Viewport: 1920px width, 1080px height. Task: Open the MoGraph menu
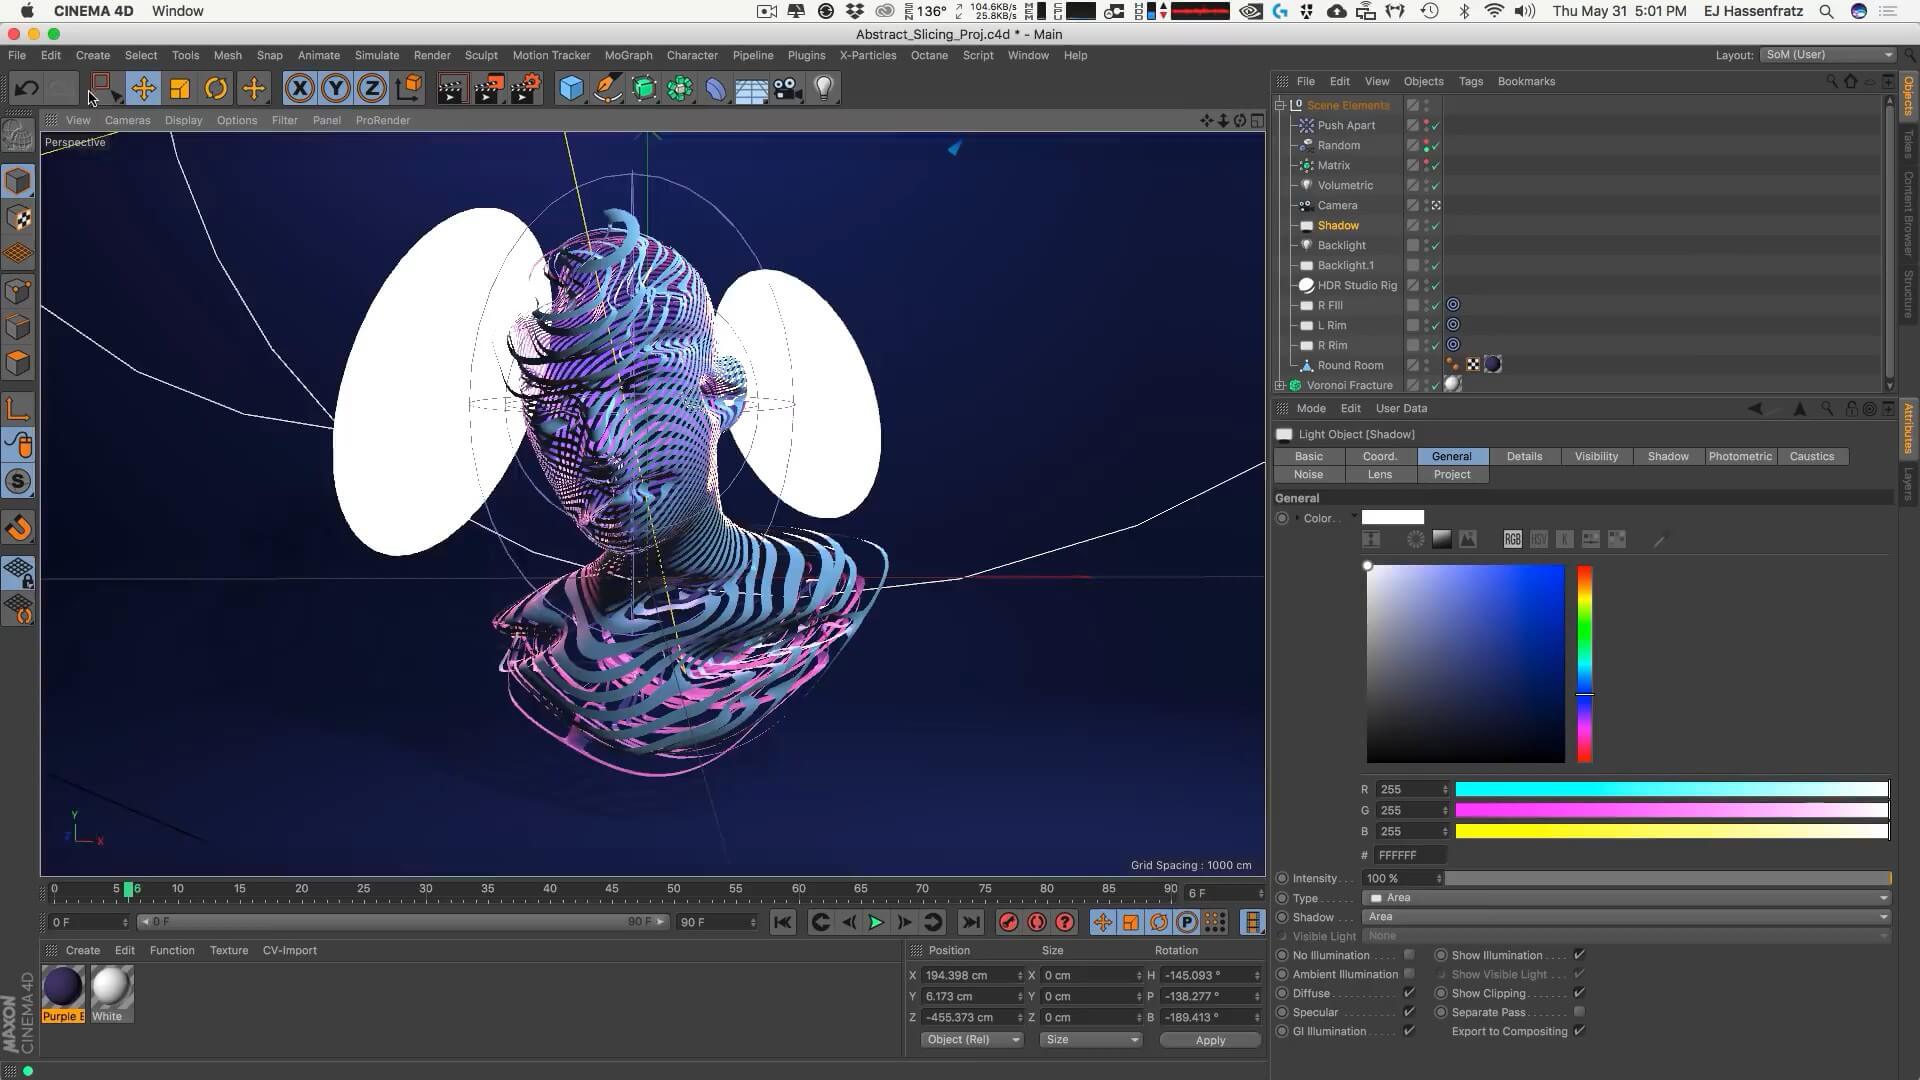[x=628, y=55]
